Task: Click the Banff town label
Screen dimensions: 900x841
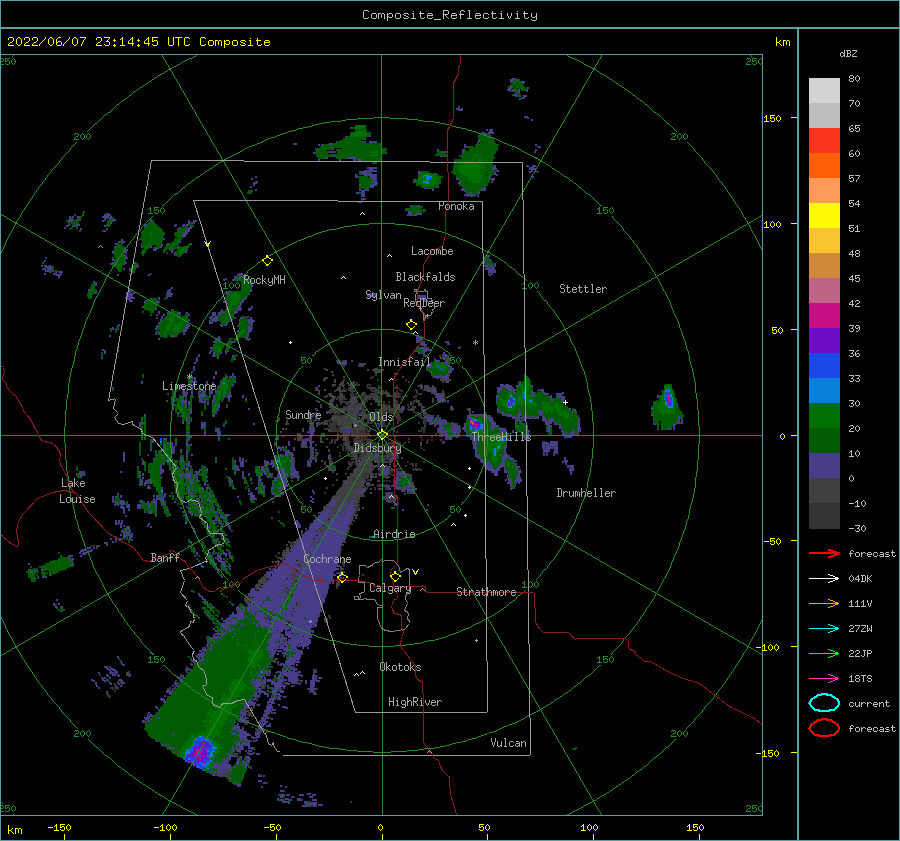Action: tap(165, 557)
